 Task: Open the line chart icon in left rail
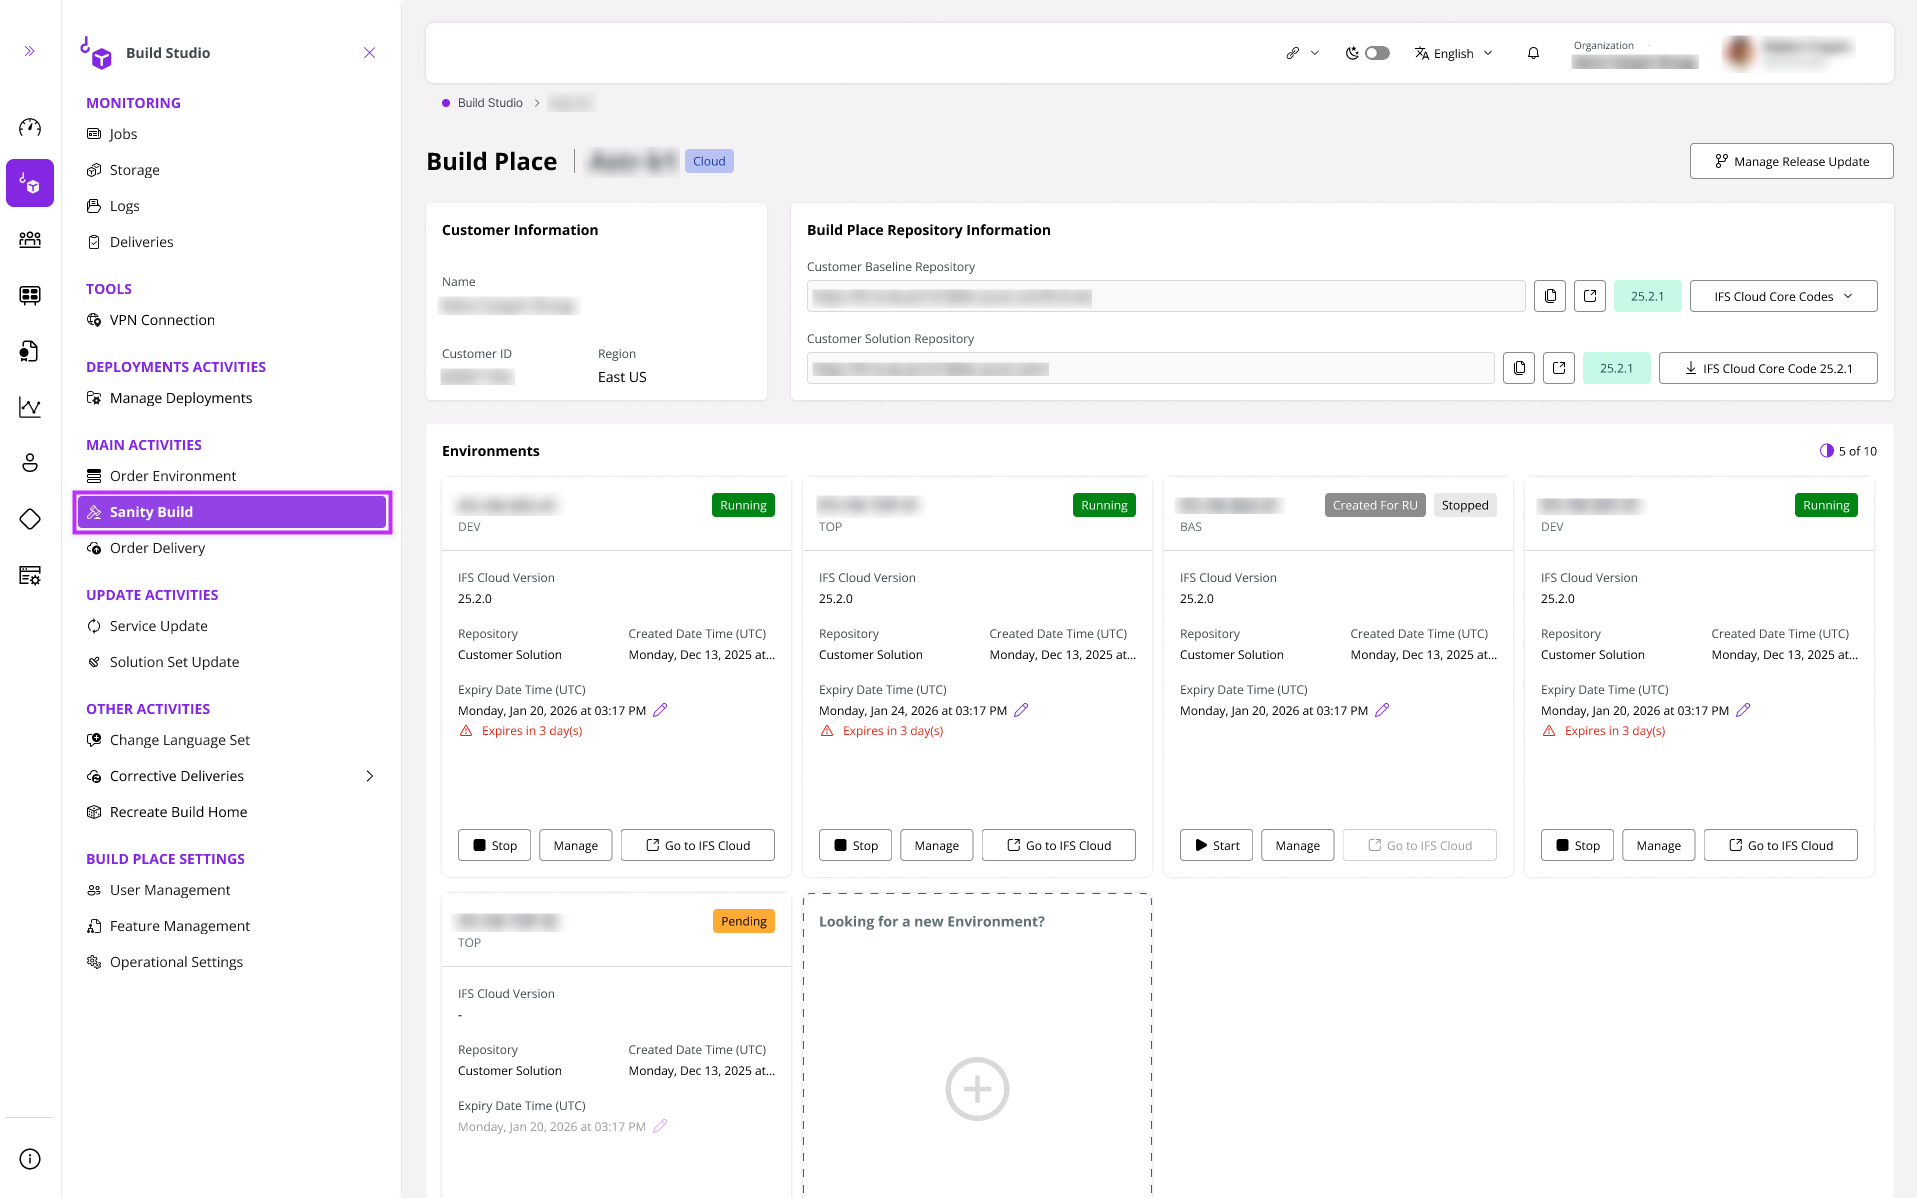coord(30,407)
